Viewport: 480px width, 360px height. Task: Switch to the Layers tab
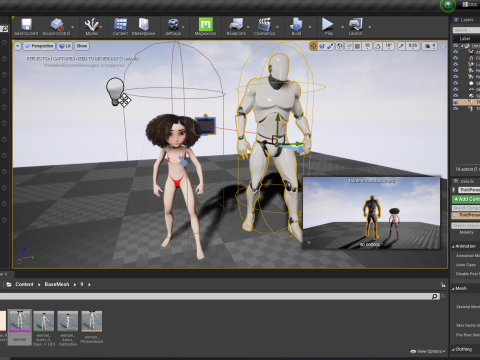[464, 20]
